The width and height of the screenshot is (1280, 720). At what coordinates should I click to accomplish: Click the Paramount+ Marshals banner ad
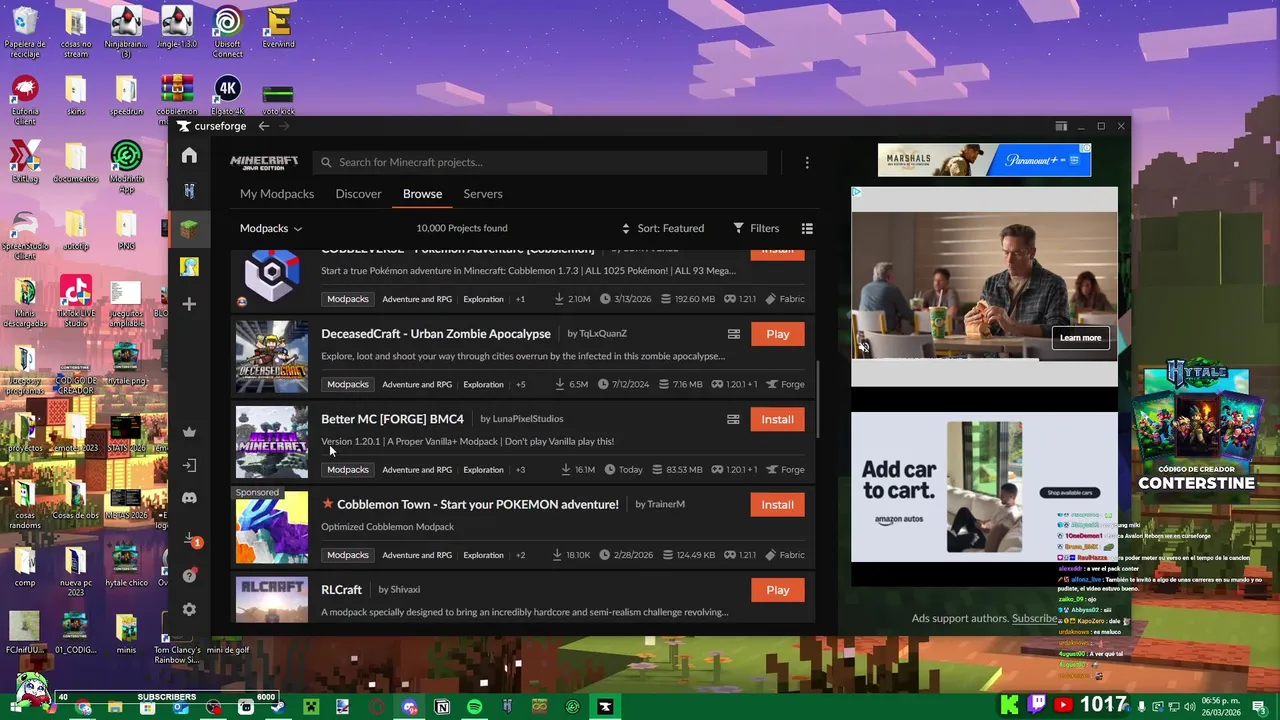(x=984, y=160)
